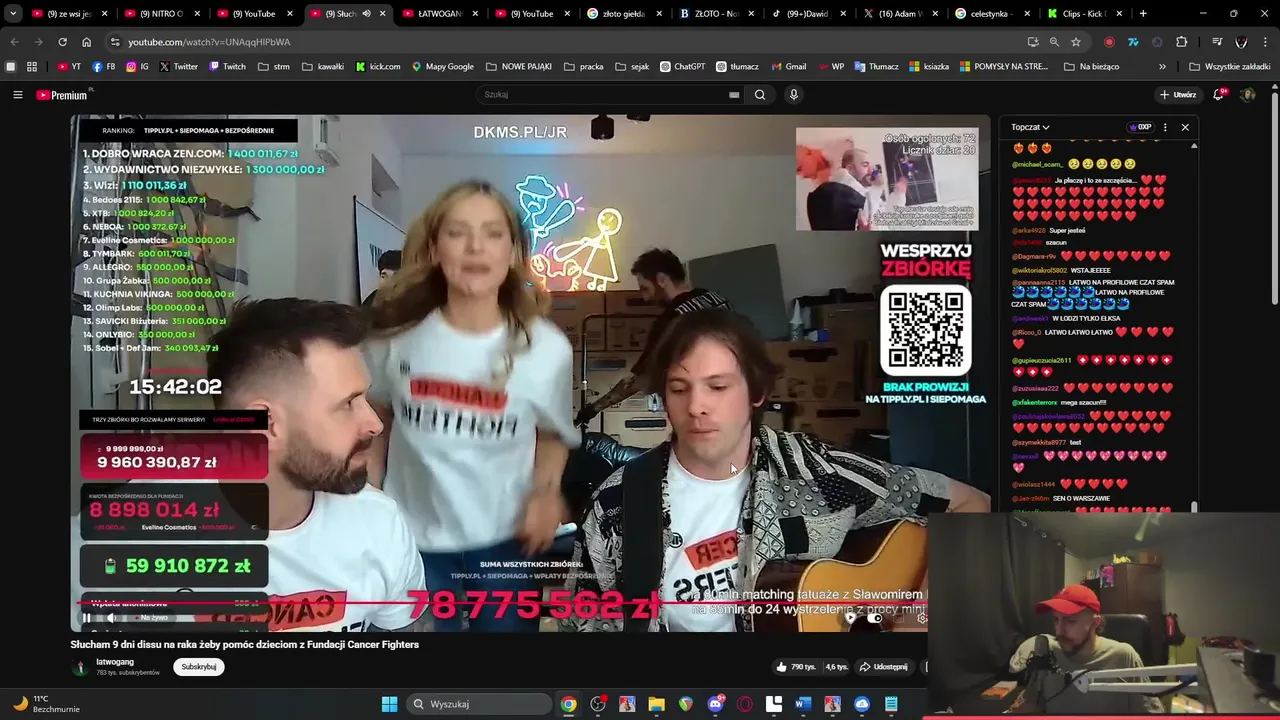
Task: Open the YT bookmark
Action: [x=69, y=67]
